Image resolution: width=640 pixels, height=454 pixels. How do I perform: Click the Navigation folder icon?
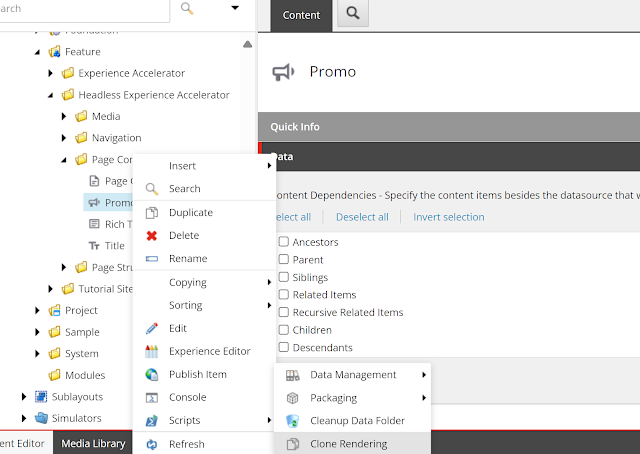click(81, 138)
